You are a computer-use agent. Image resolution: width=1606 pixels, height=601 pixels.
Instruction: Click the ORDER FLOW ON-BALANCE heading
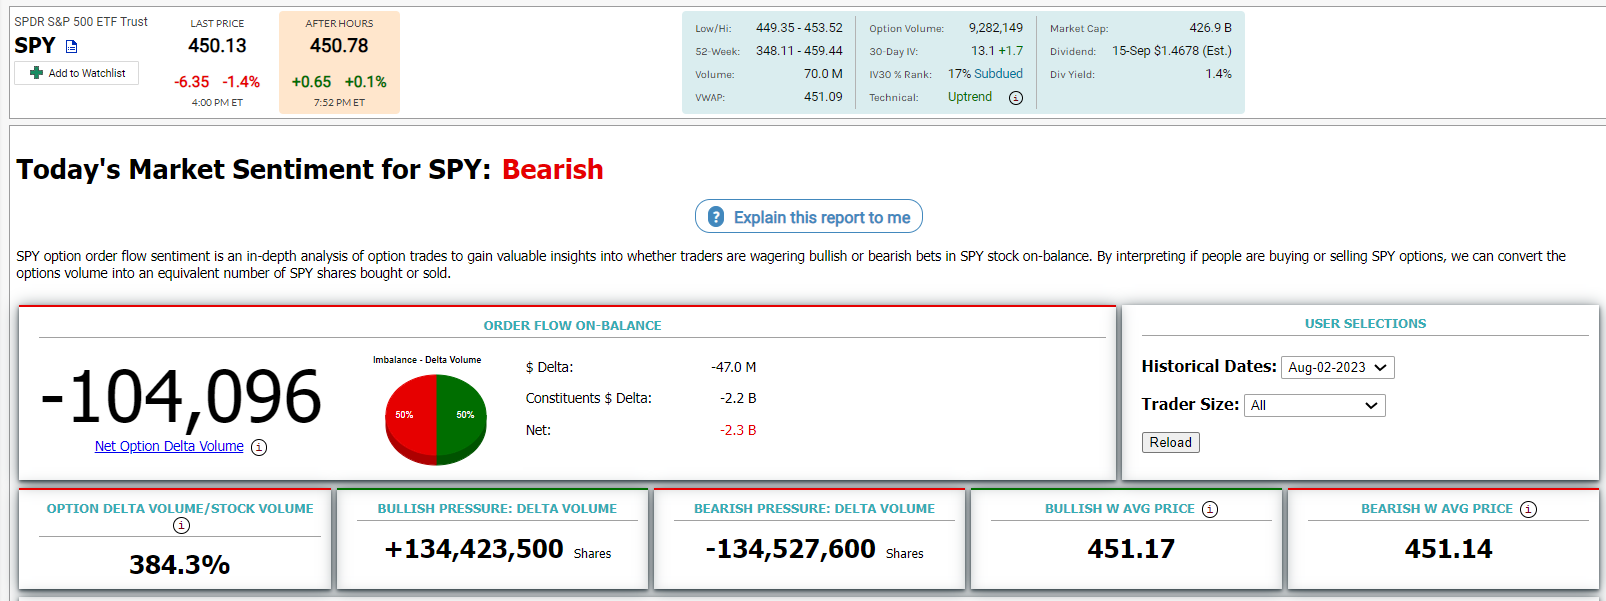coord(572,326)
